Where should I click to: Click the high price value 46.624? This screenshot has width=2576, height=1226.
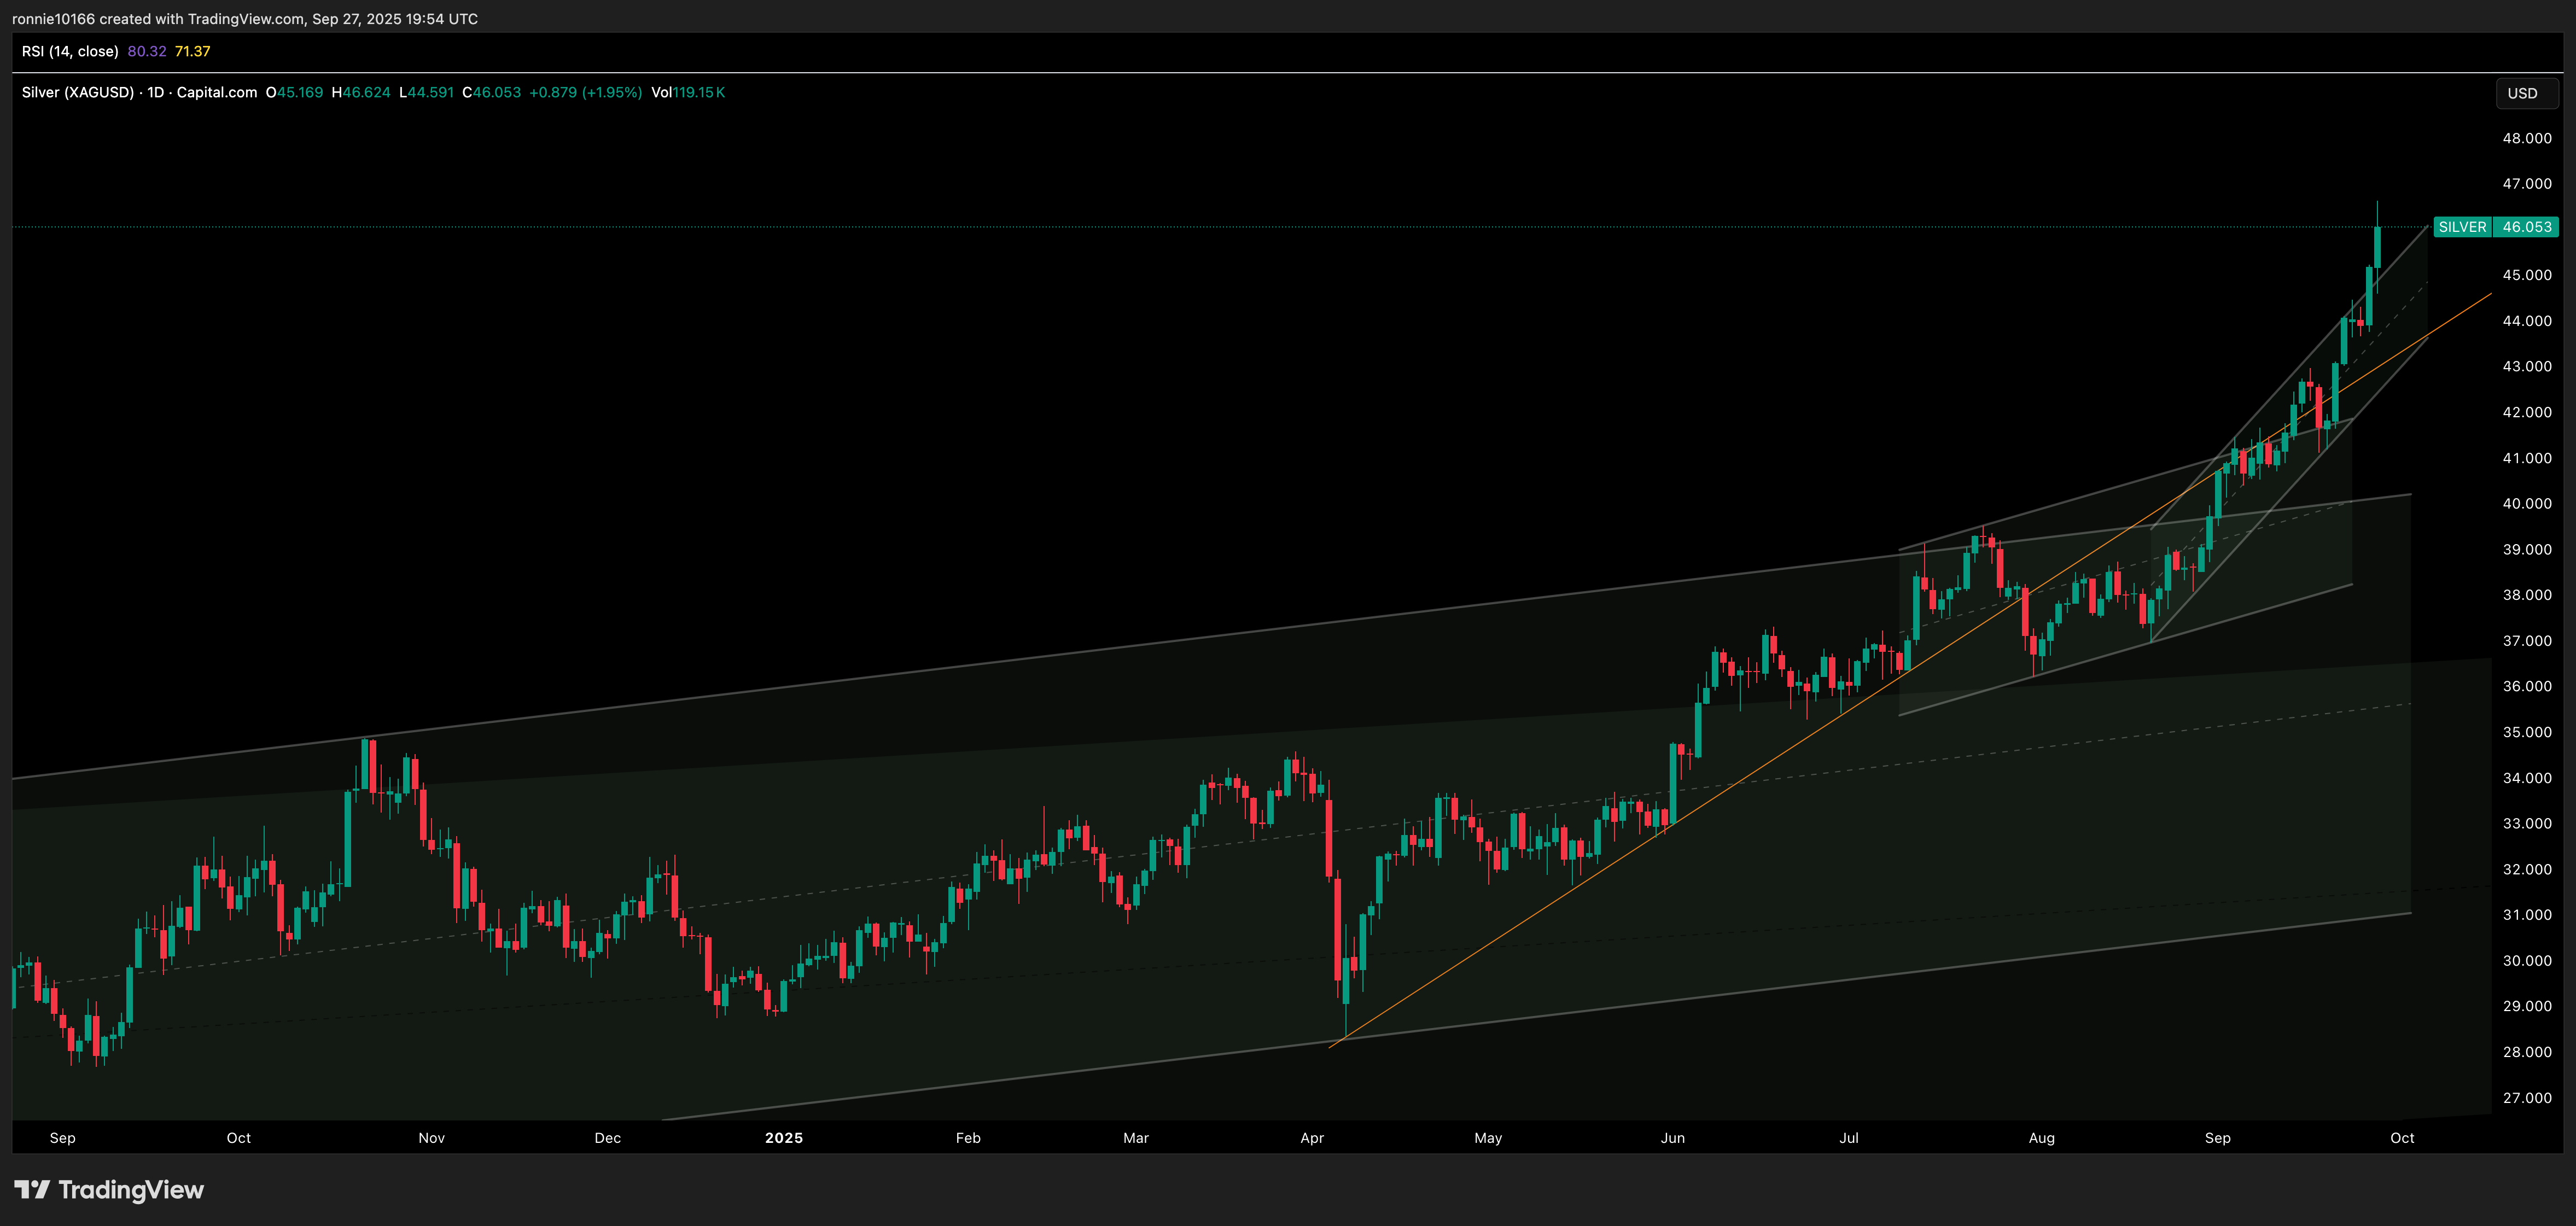click(x=367, y=92)
